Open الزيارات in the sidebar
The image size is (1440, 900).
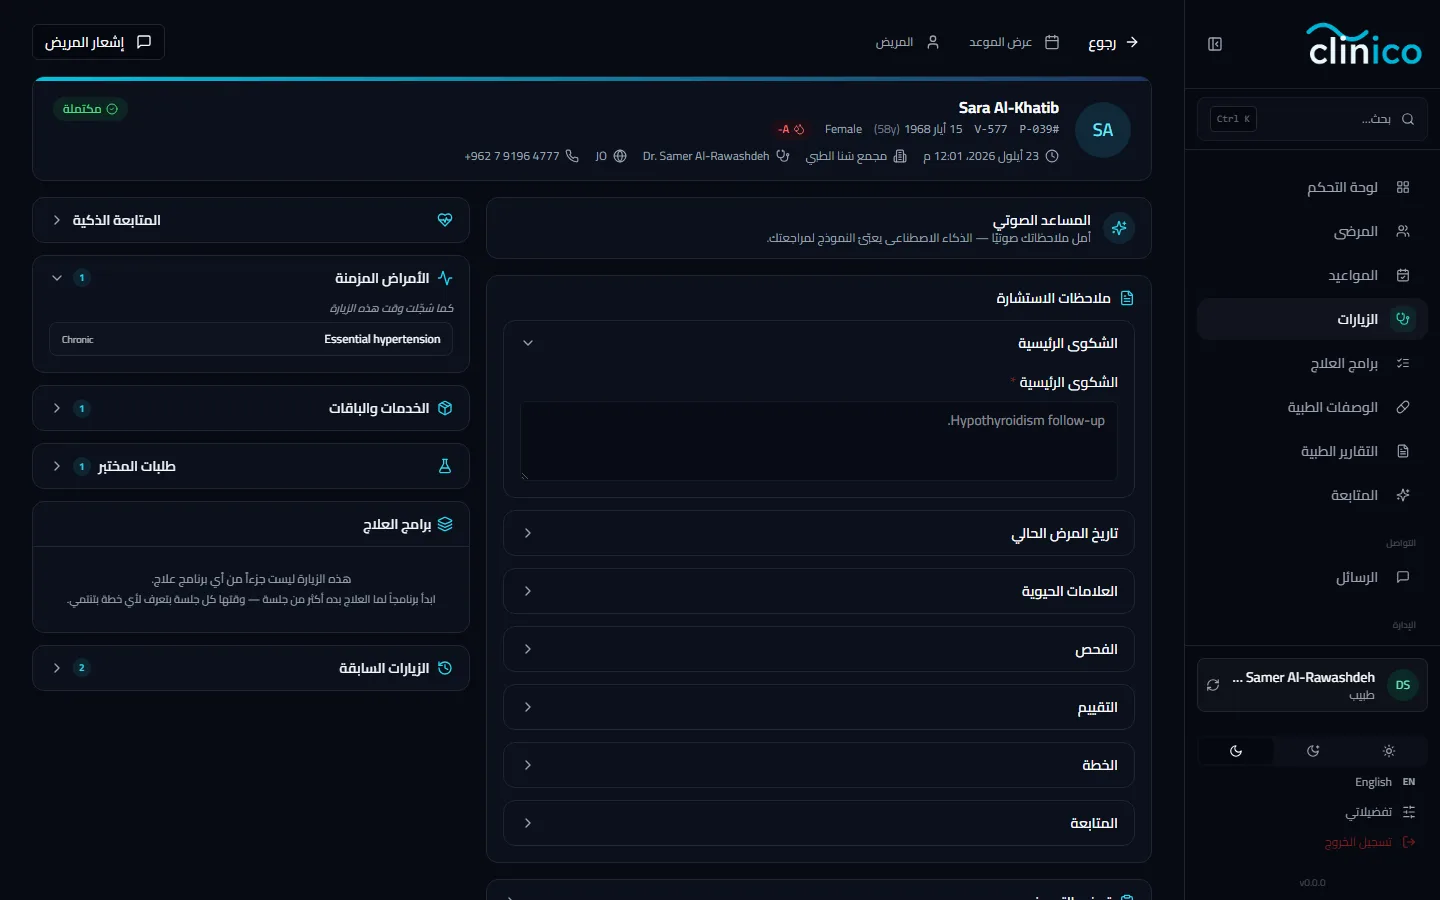1312,319
